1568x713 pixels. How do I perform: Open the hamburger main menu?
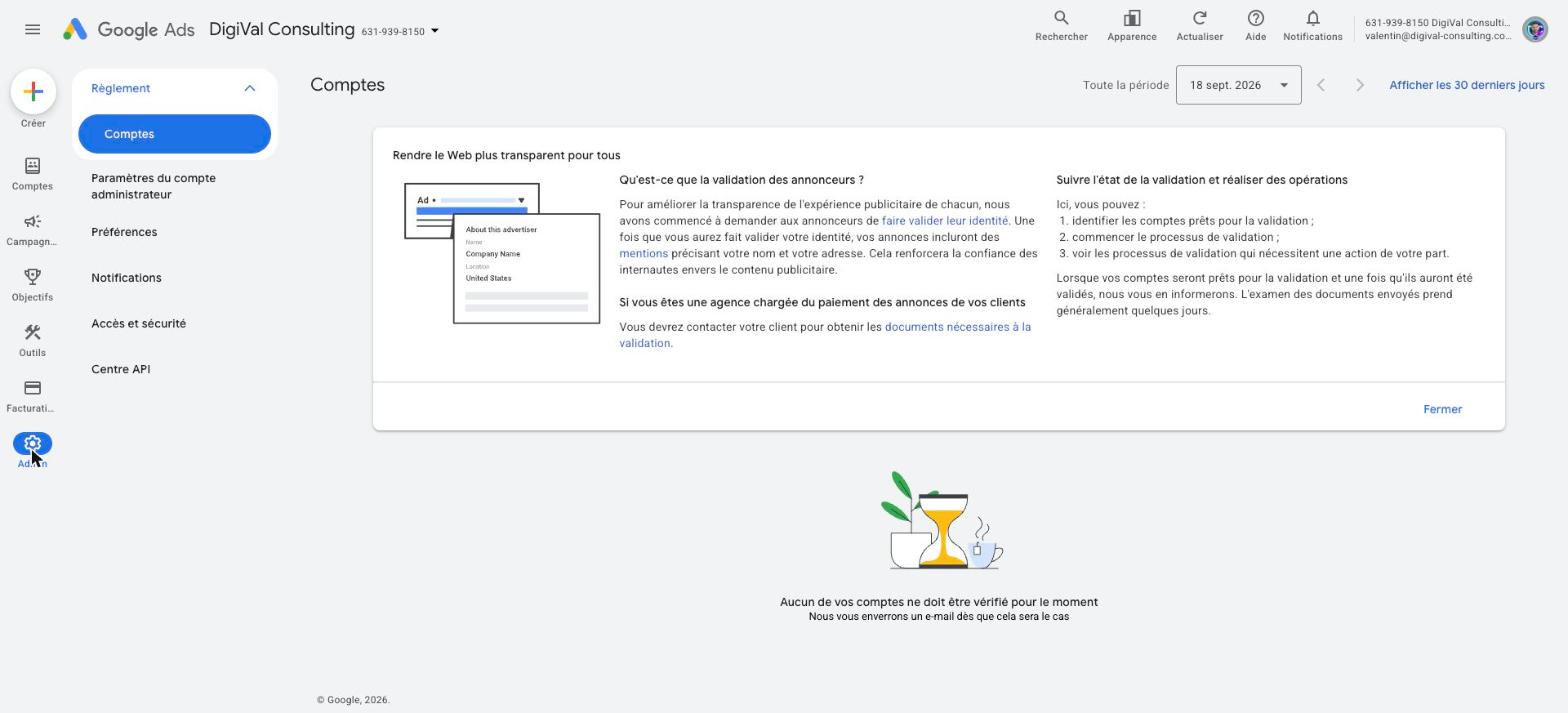32,30
